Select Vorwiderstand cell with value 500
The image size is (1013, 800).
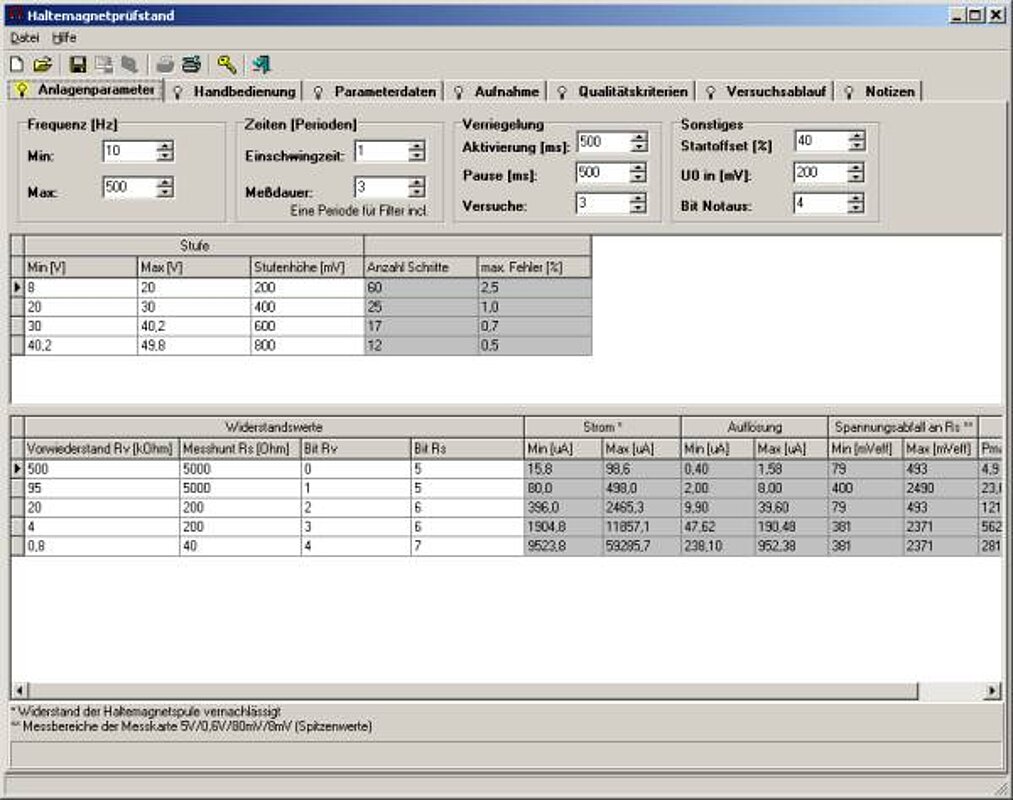(x=102, y=469)
